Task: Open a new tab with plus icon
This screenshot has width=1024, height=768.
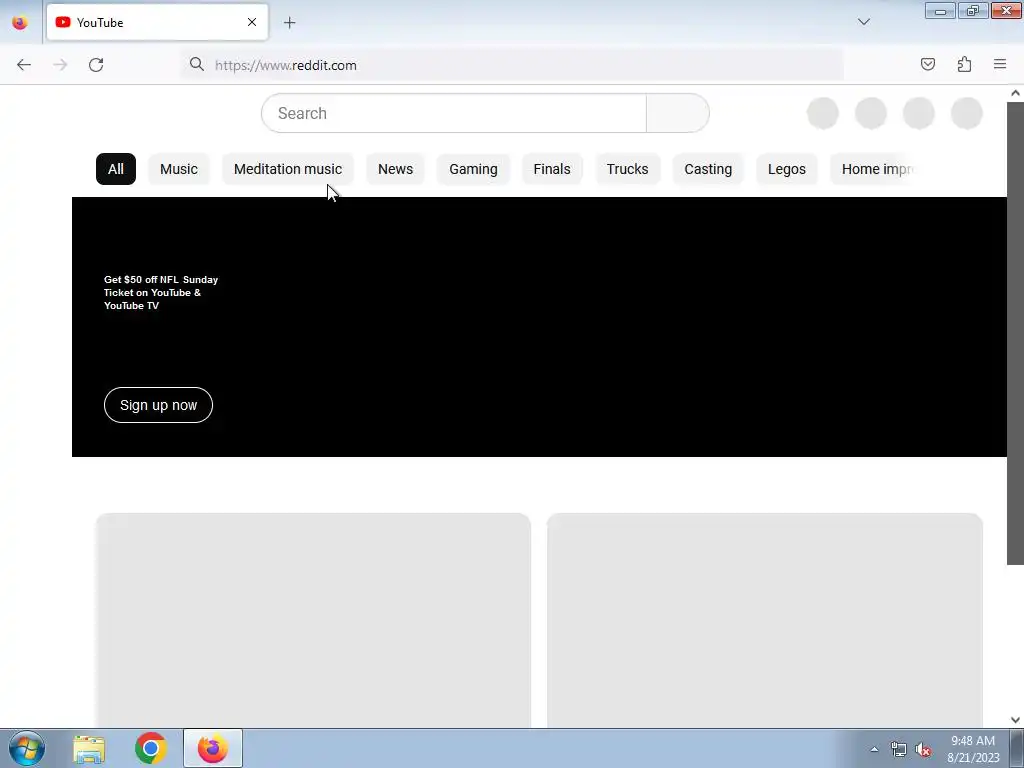Action: pos(289,23)
